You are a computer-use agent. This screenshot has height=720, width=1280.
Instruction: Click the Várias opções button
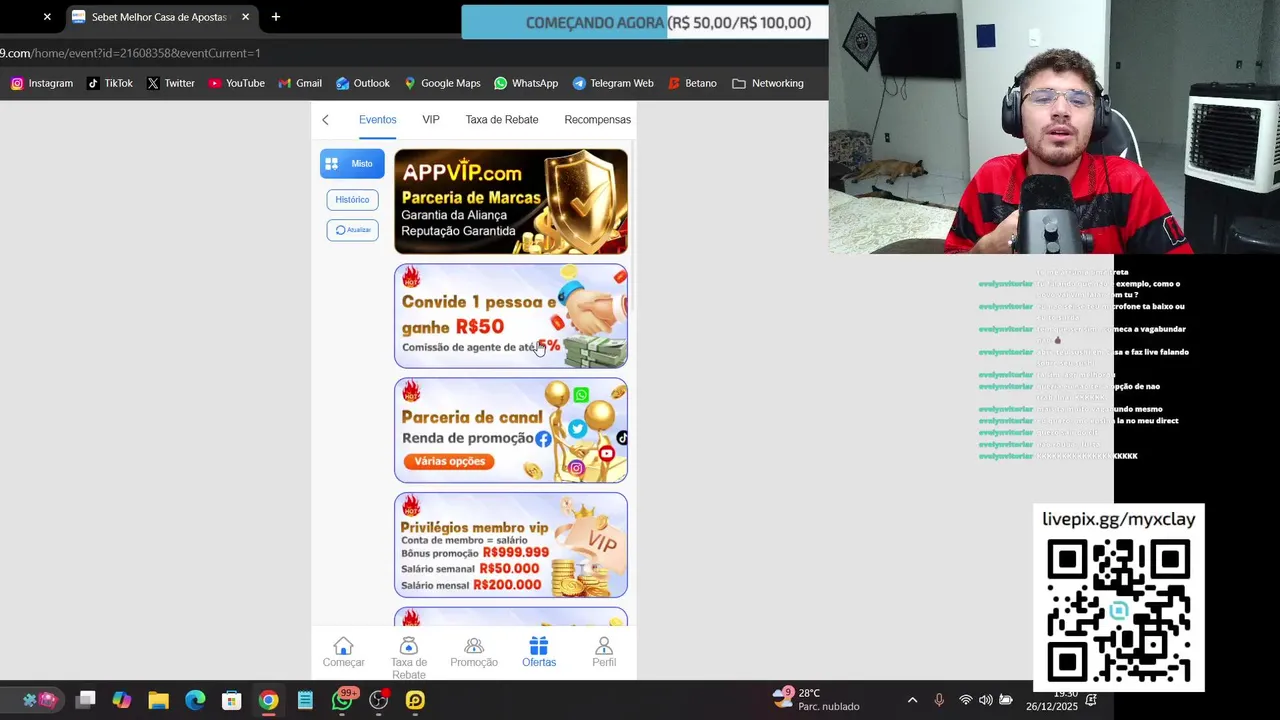pos(450,461)
